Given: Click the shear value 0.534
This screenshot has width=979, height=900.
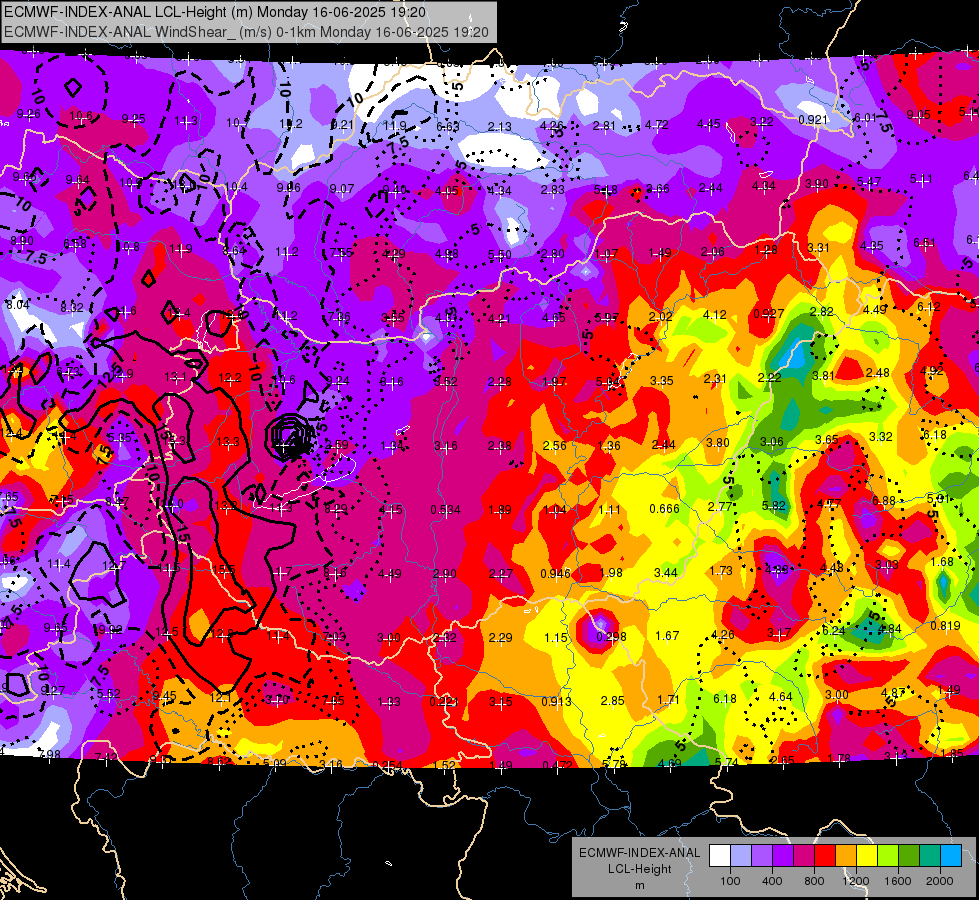Looking at the screenshot, I should pos(446,510).
